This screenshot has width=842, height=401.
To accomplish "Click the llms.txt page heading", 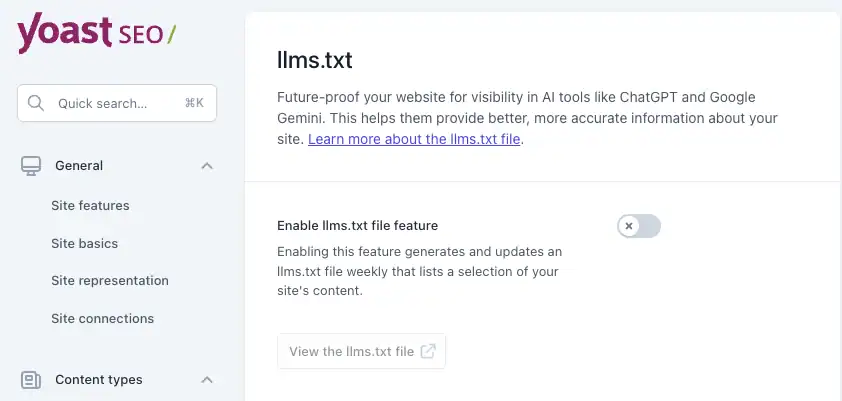I will pyautogui.click(x=314, y=60).
